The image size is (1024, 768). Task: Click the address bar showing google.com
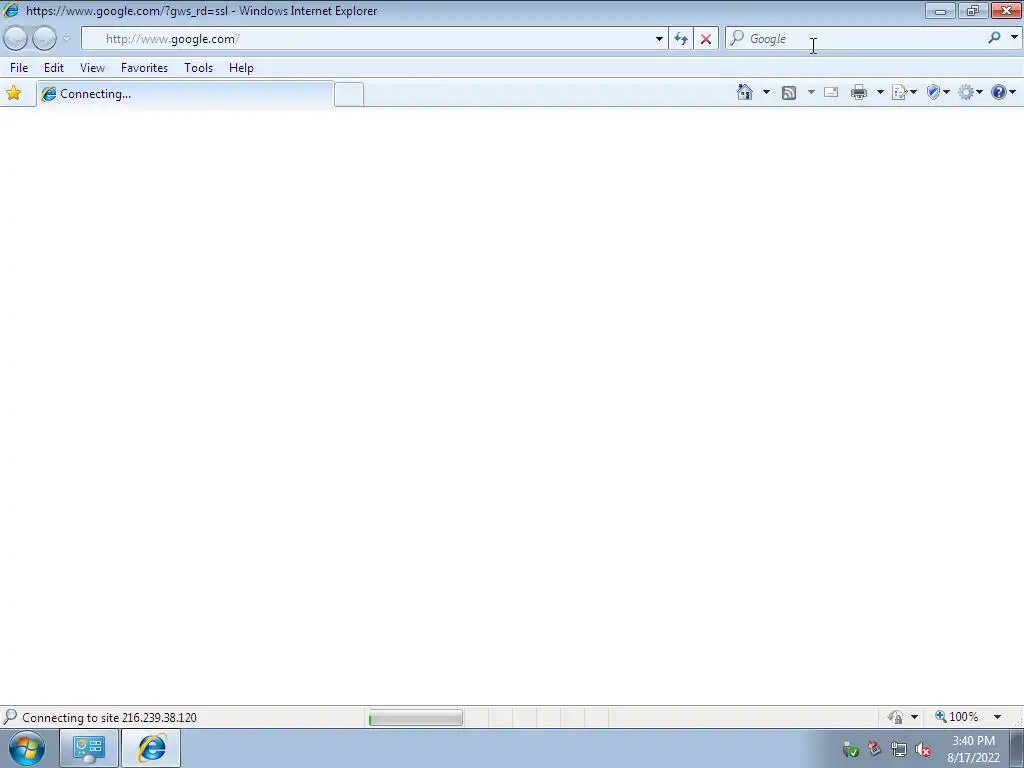tap(366, 39)
